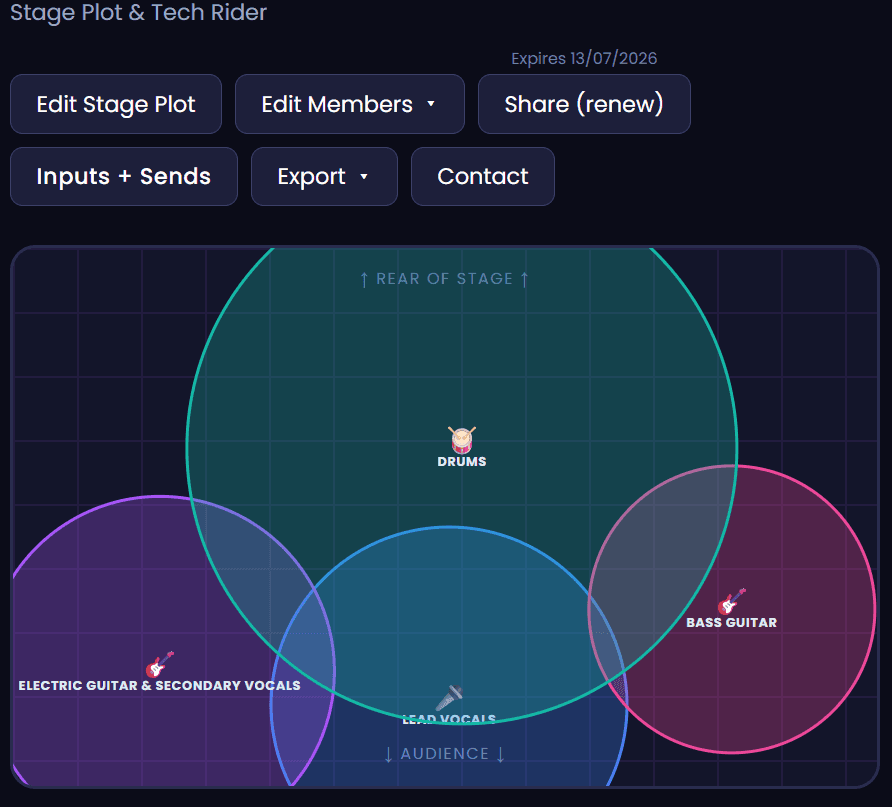Click the BASS GUITAR label
892x807 pixels.
tap(732, 623)
